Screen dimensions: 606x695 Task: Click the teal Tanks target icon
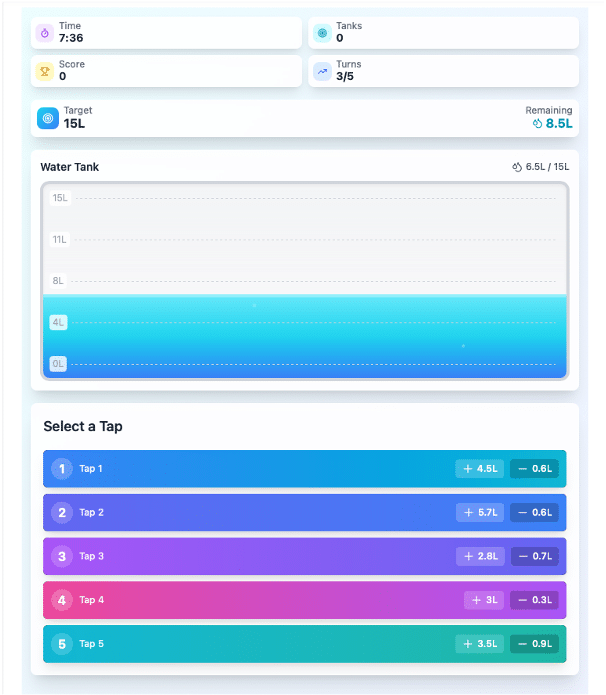[x=322, y=33]
